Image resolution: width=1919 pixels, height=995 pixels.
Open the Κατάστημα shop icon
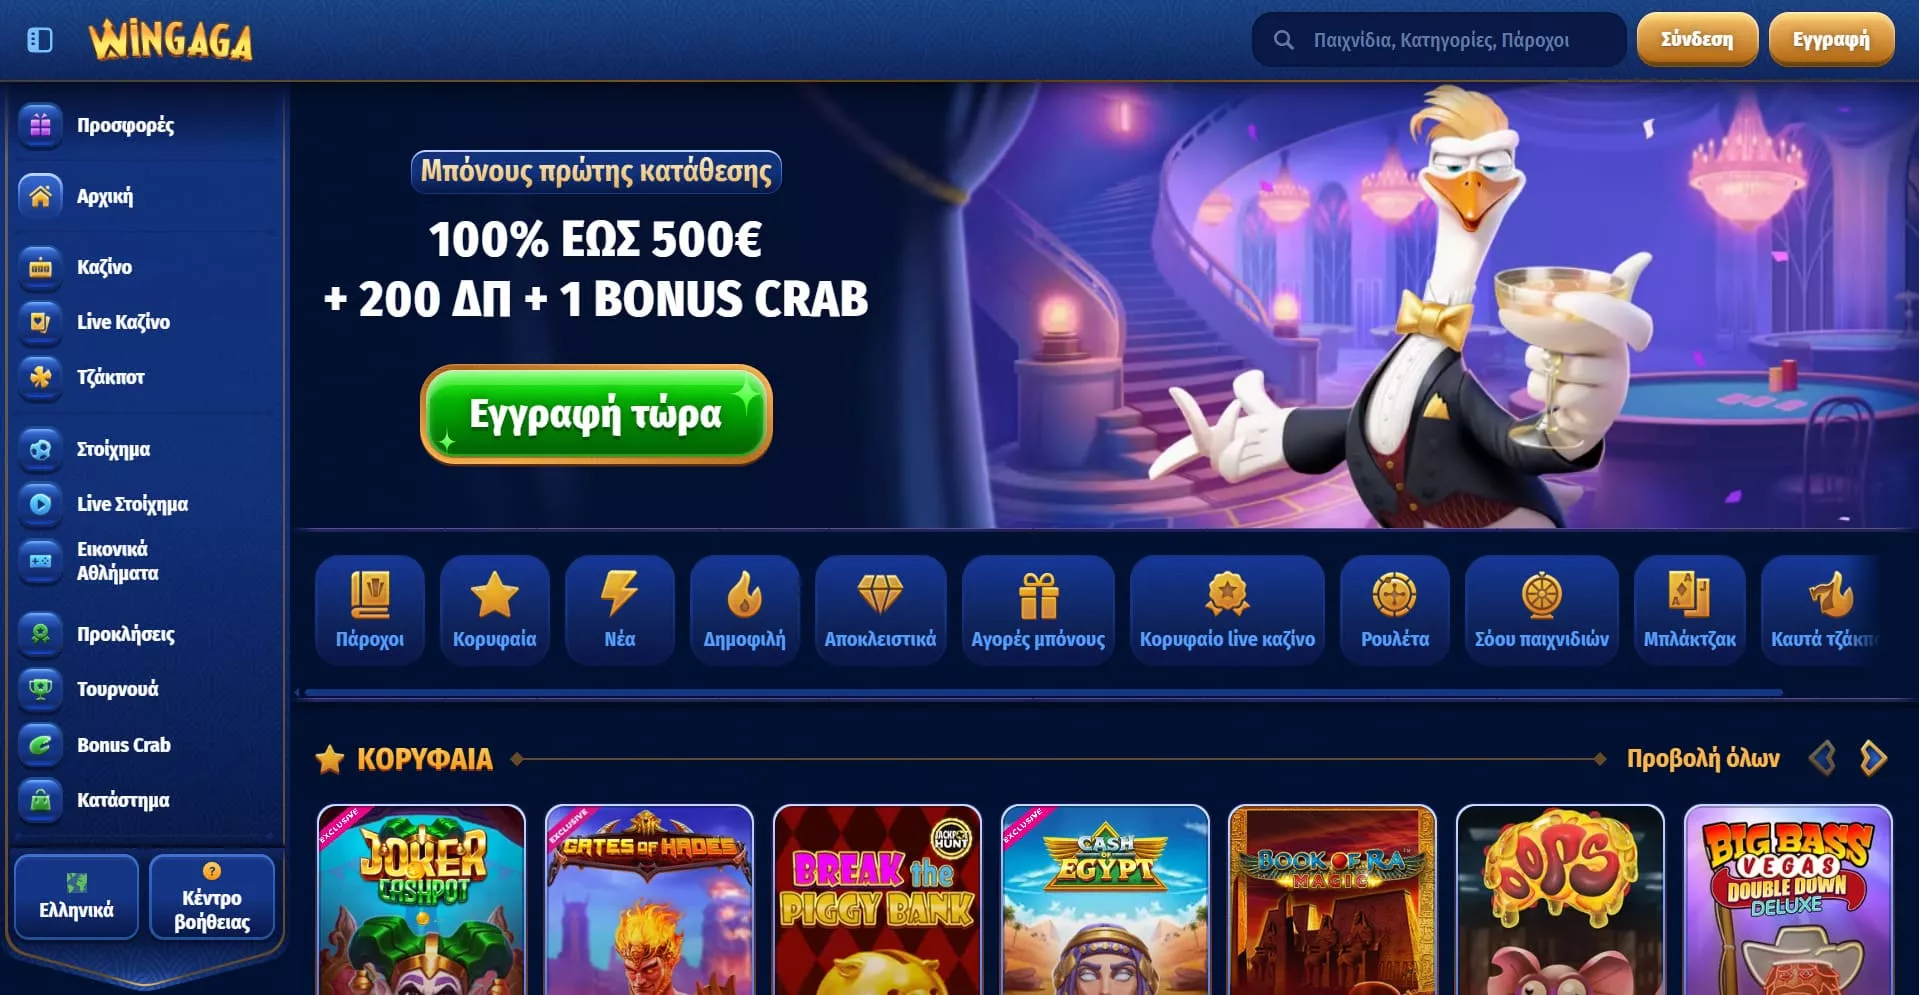40,800
